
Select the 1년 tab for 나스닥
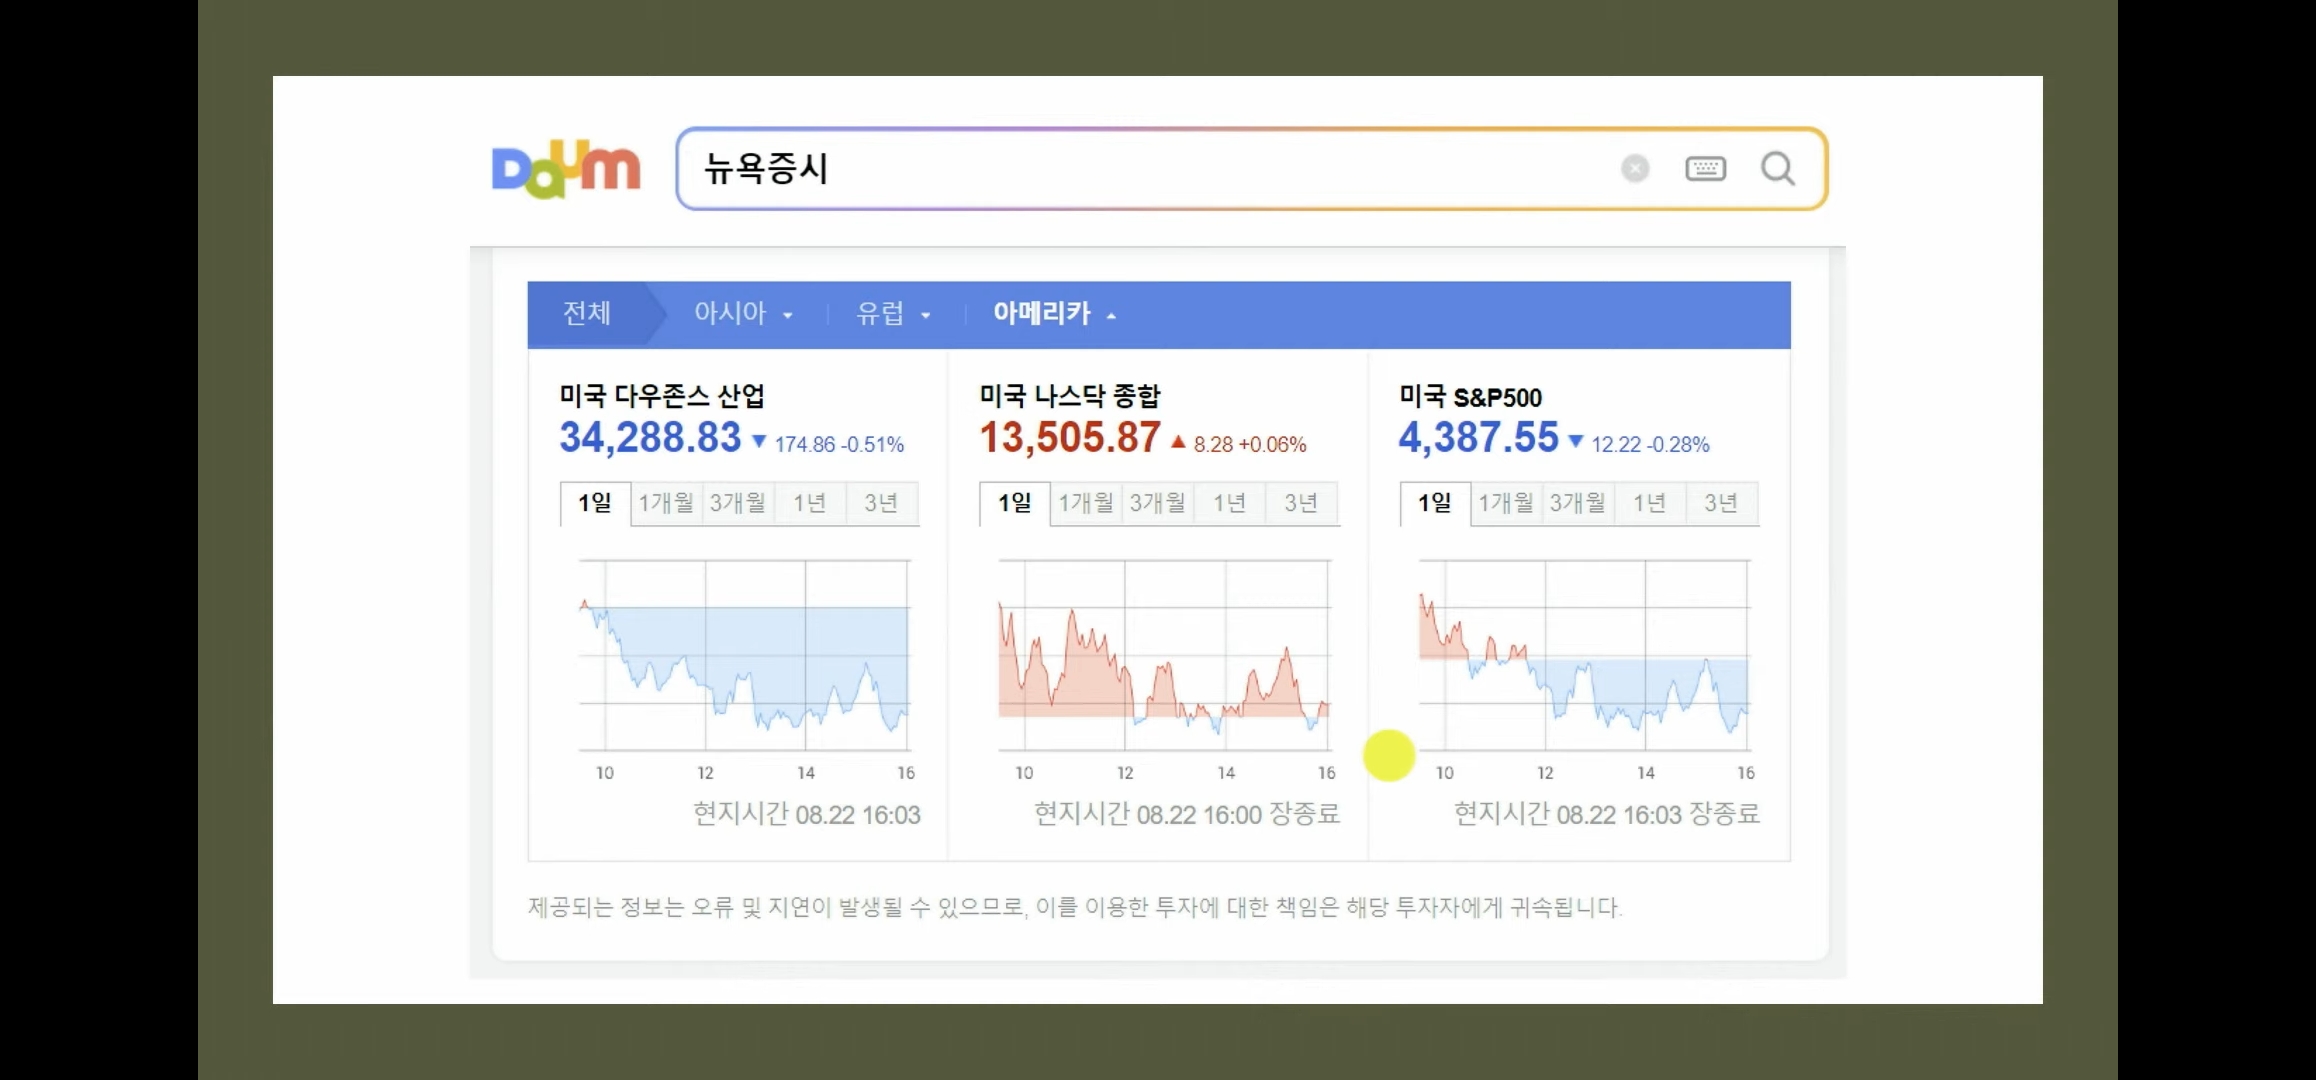1230,503
